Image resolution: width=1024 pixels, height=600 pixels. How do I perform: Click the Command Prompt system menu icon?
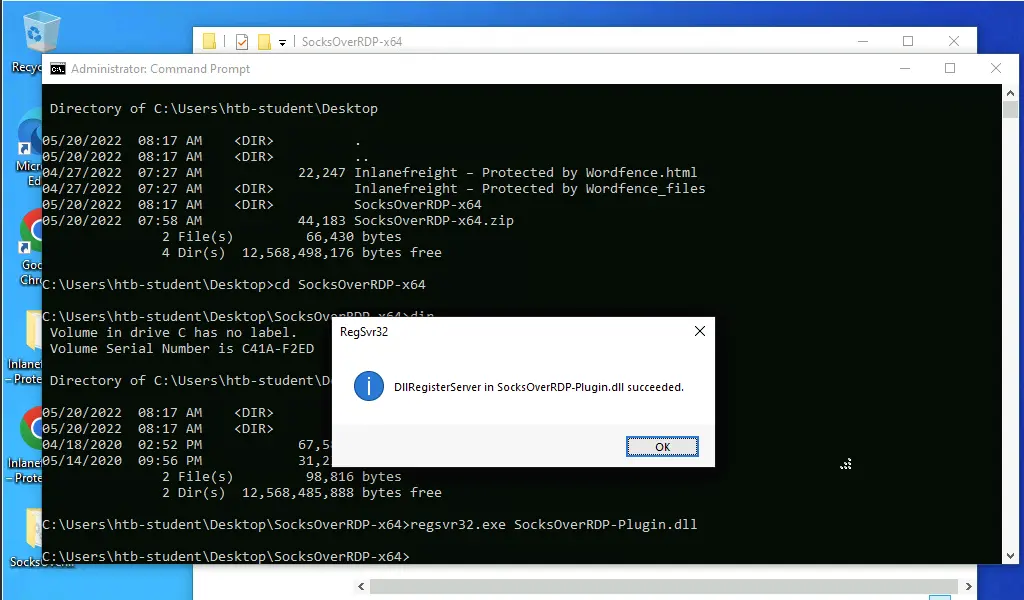point(58,69)
